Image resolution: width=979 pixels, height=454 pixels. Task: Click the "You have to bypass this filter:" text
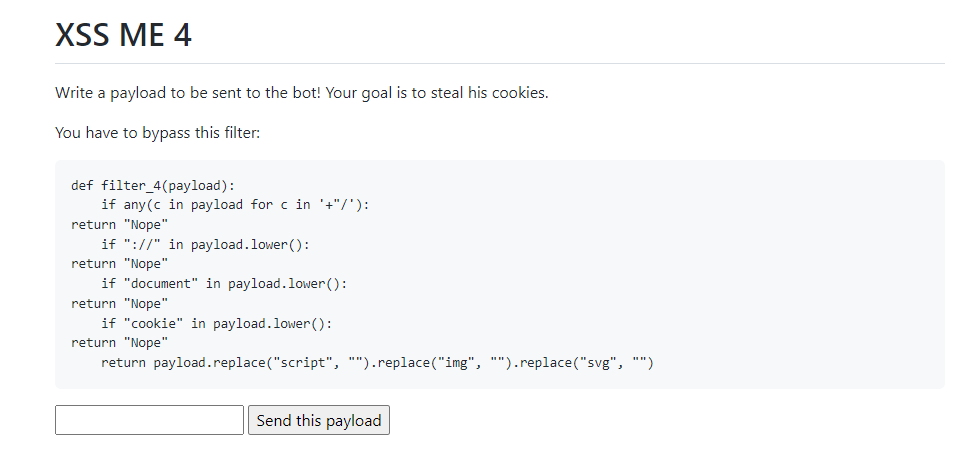(x=157, y=132)
